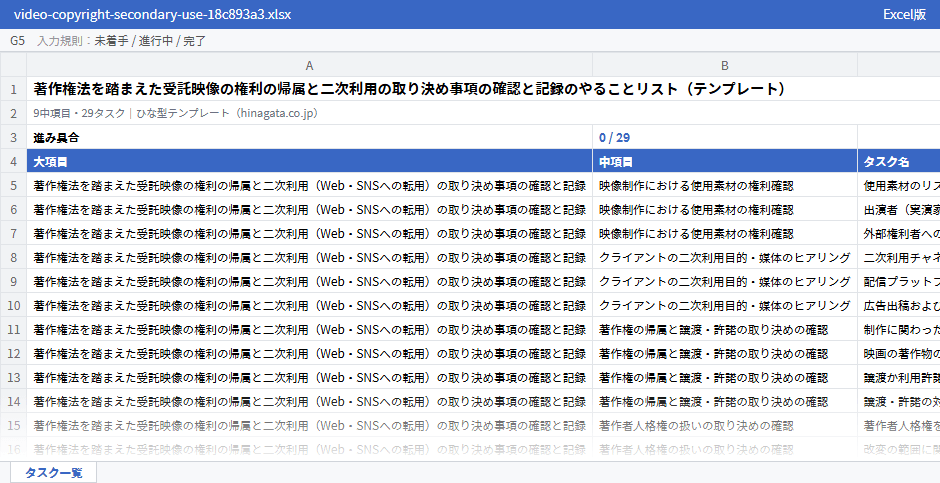Select task cell starting 広告出稿およ
Image resolution: width=940 pixels, height=483 pixels.
coord(899,305)
